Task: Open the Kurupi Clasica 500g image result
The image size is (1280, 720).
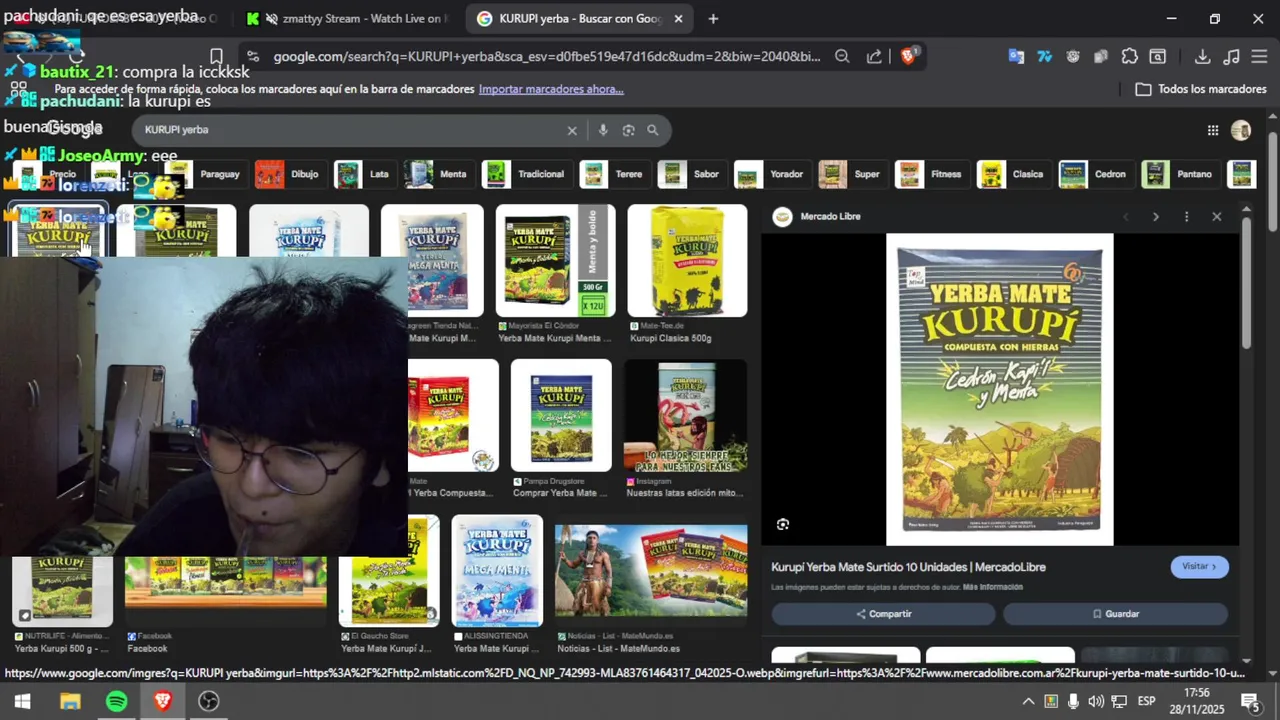Action: point(687,261)
